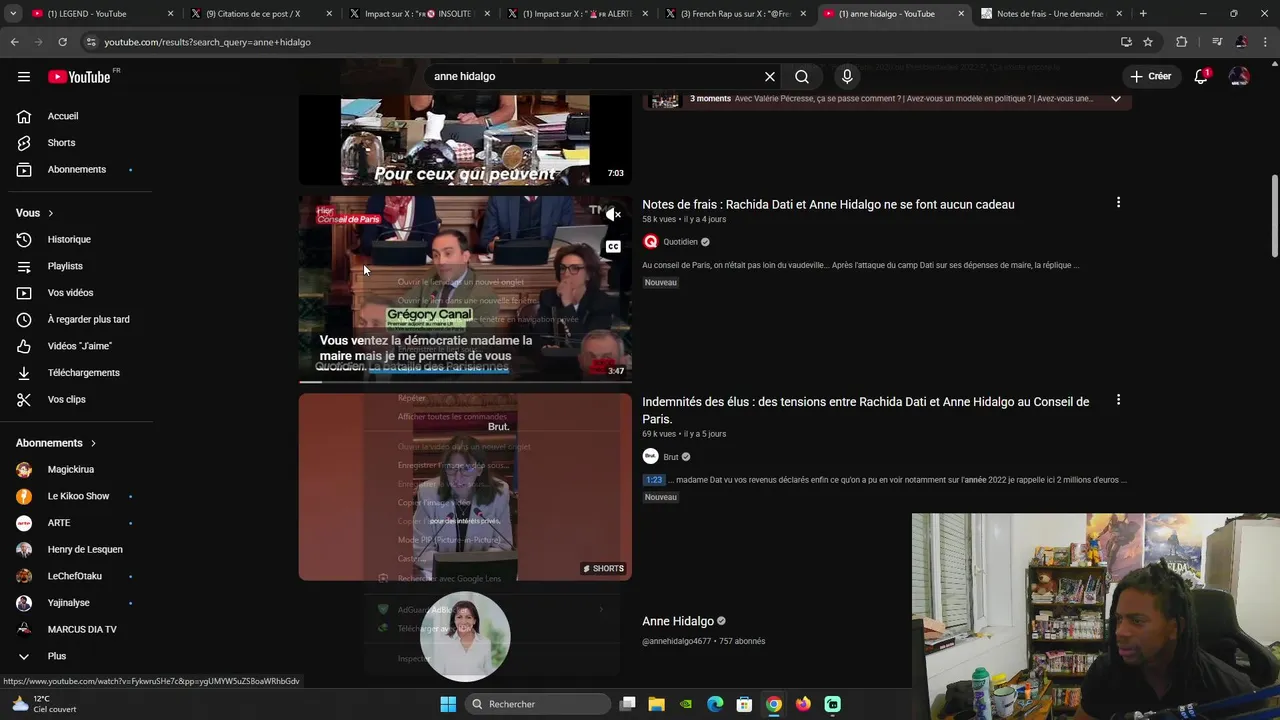Open the YouTube hamburger guide menu

pyautogui.click(x=24, y=77)
